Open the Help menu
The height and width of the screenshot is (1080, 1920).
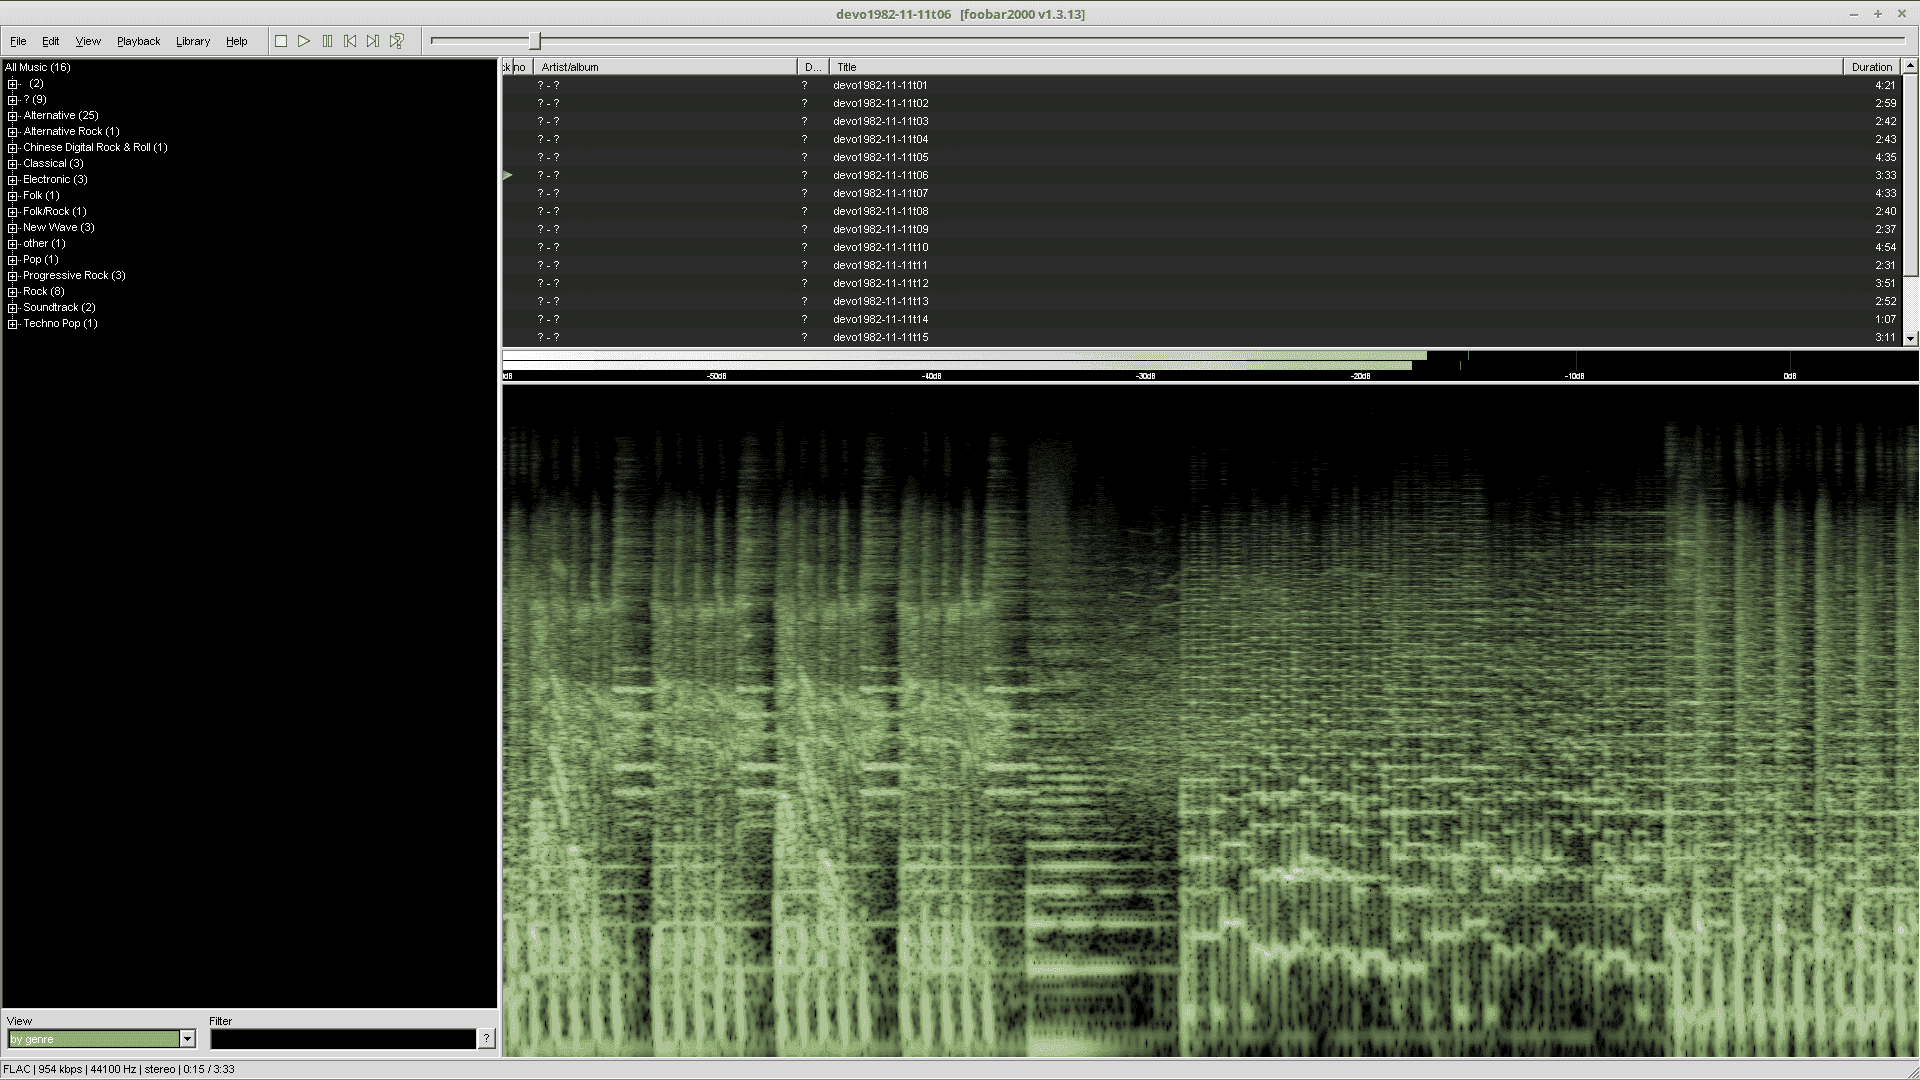pos(236,41)
